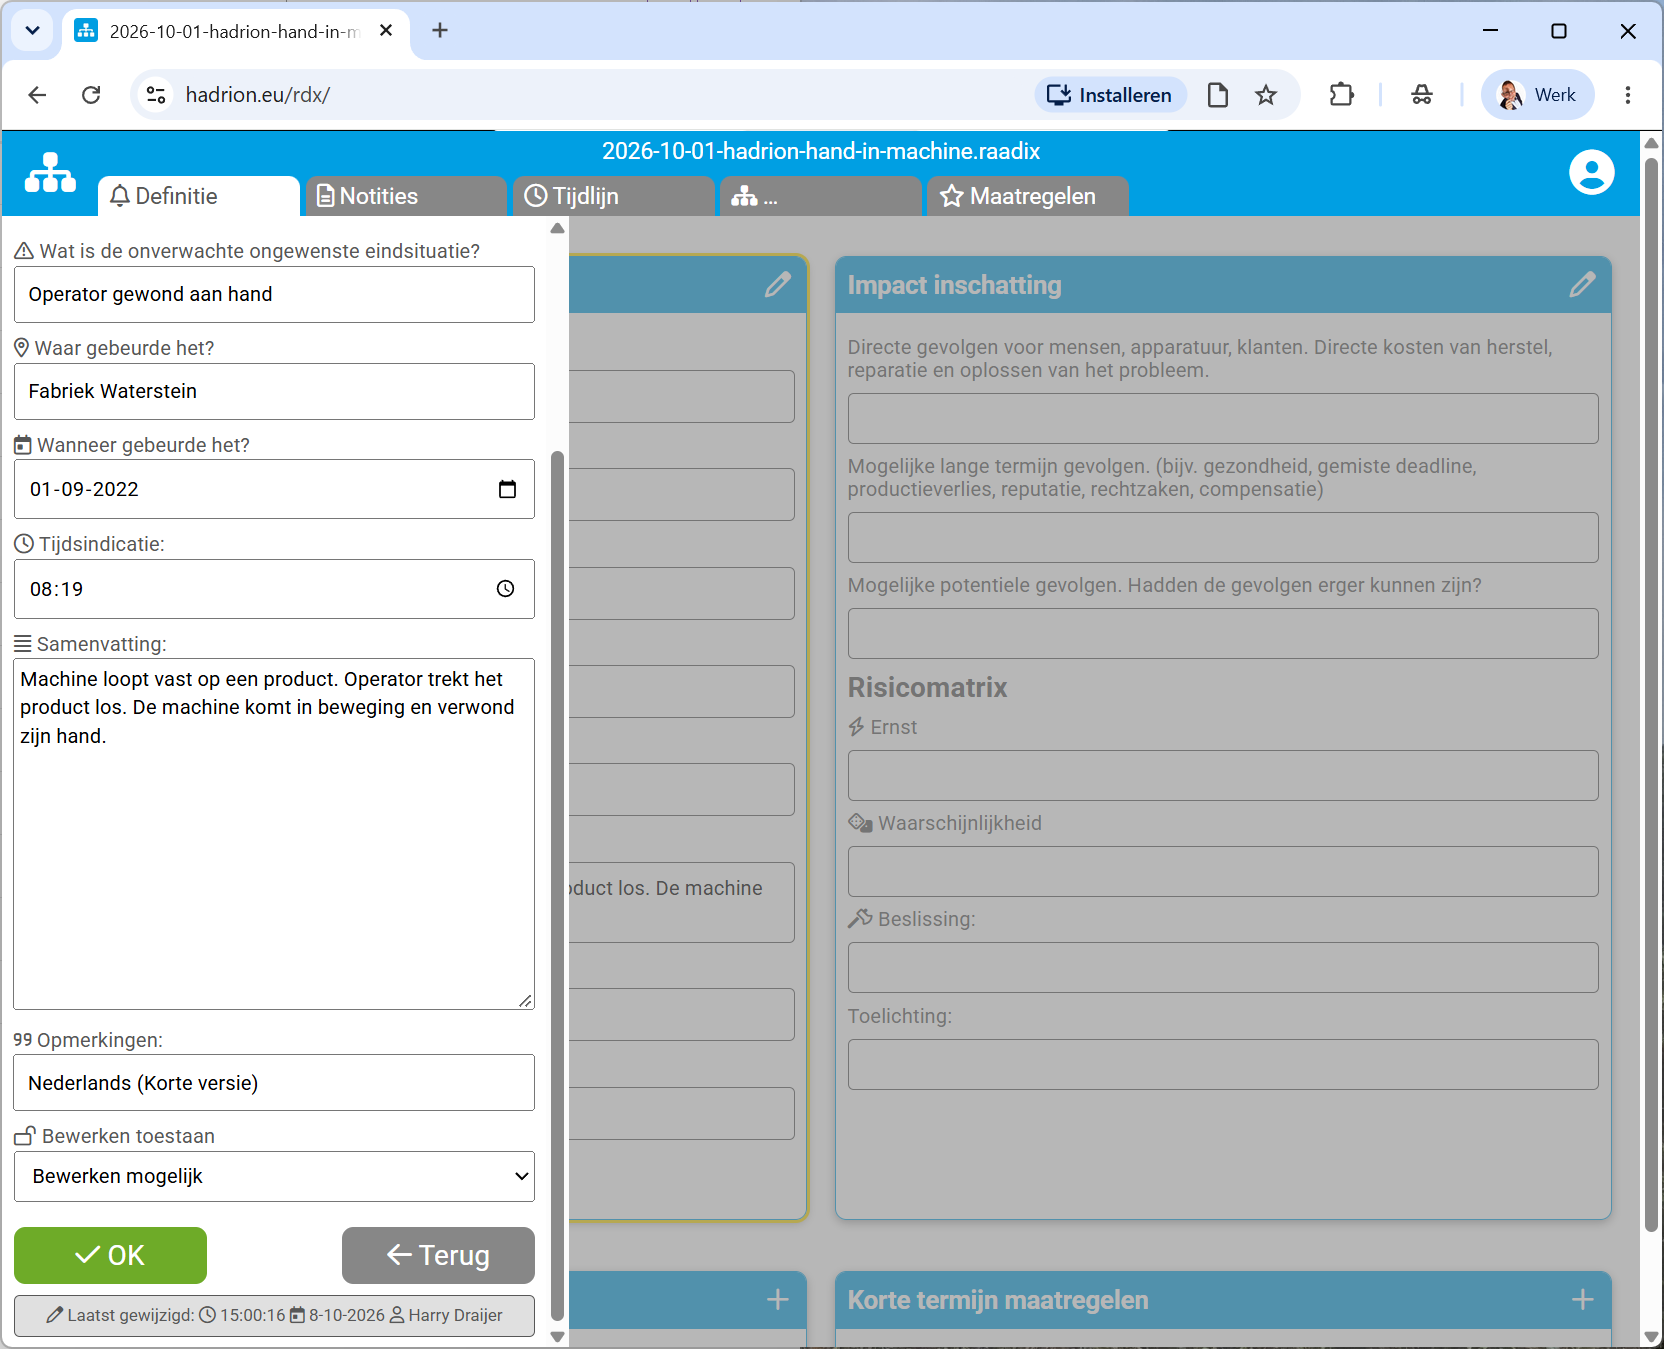Image resolution: width=1664 pixels, height=1349 pixels.
Task: Click the Samenvatting text area
Action: coord(274,834)
